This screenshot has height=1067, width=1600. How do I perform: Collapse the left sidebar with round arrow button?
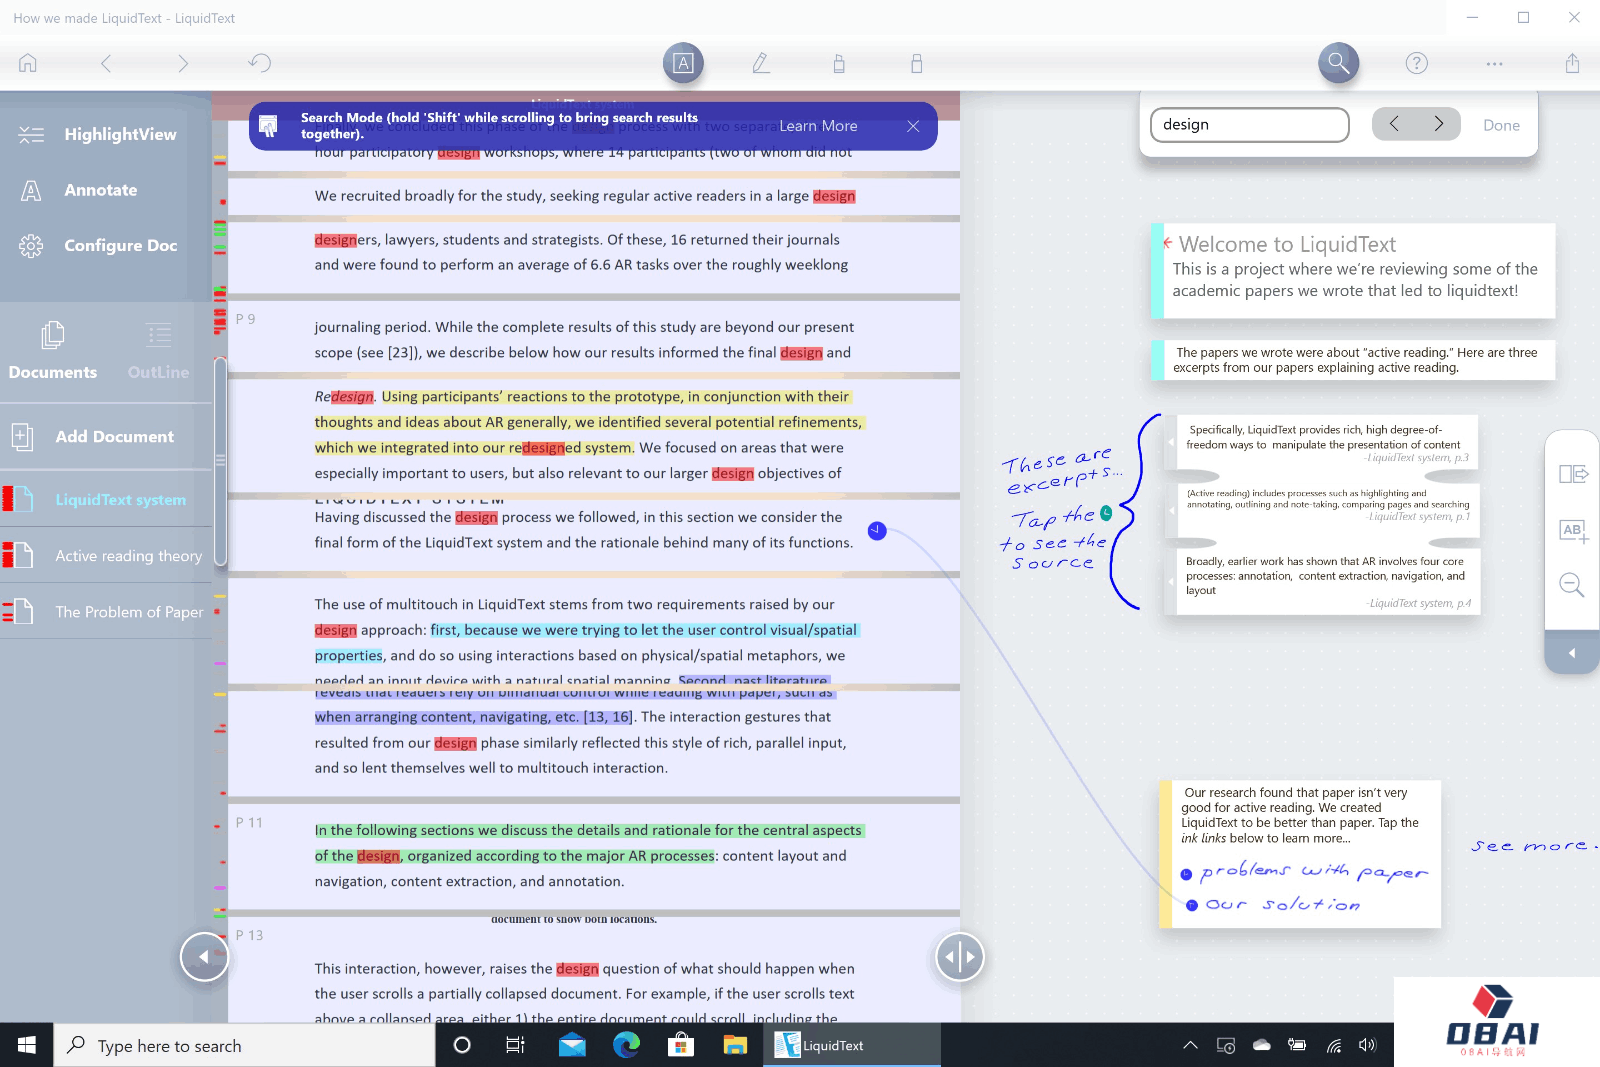(x=204, y=957)
